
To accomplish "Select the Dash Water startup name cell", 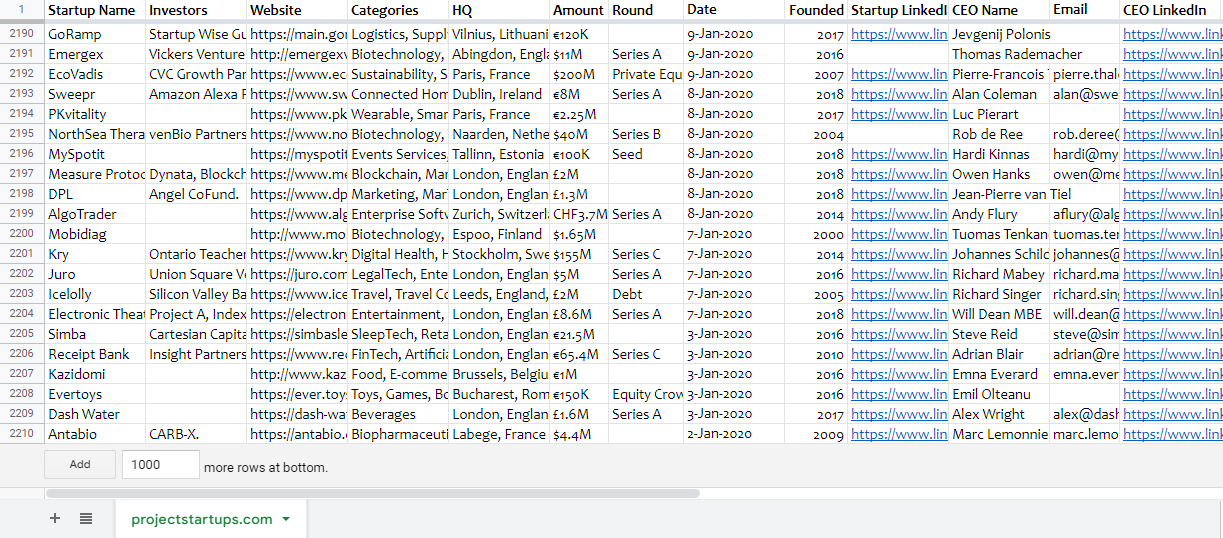I will 95,414.
